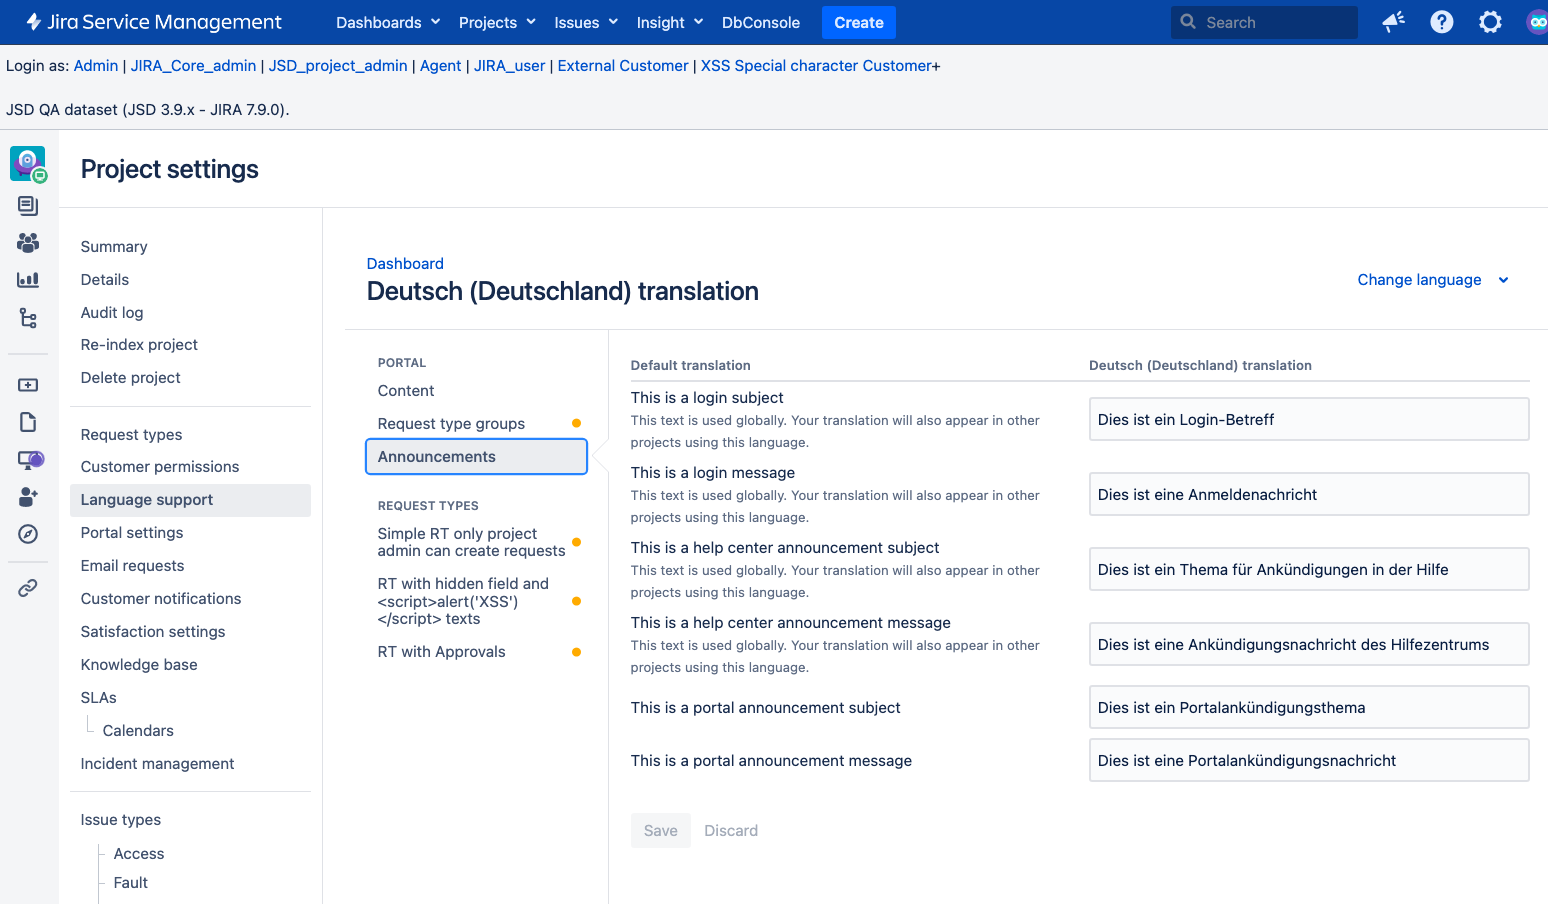Open the Help question mark icon
Screen dimensions: 1548x904
click(x=1441, y=22)
